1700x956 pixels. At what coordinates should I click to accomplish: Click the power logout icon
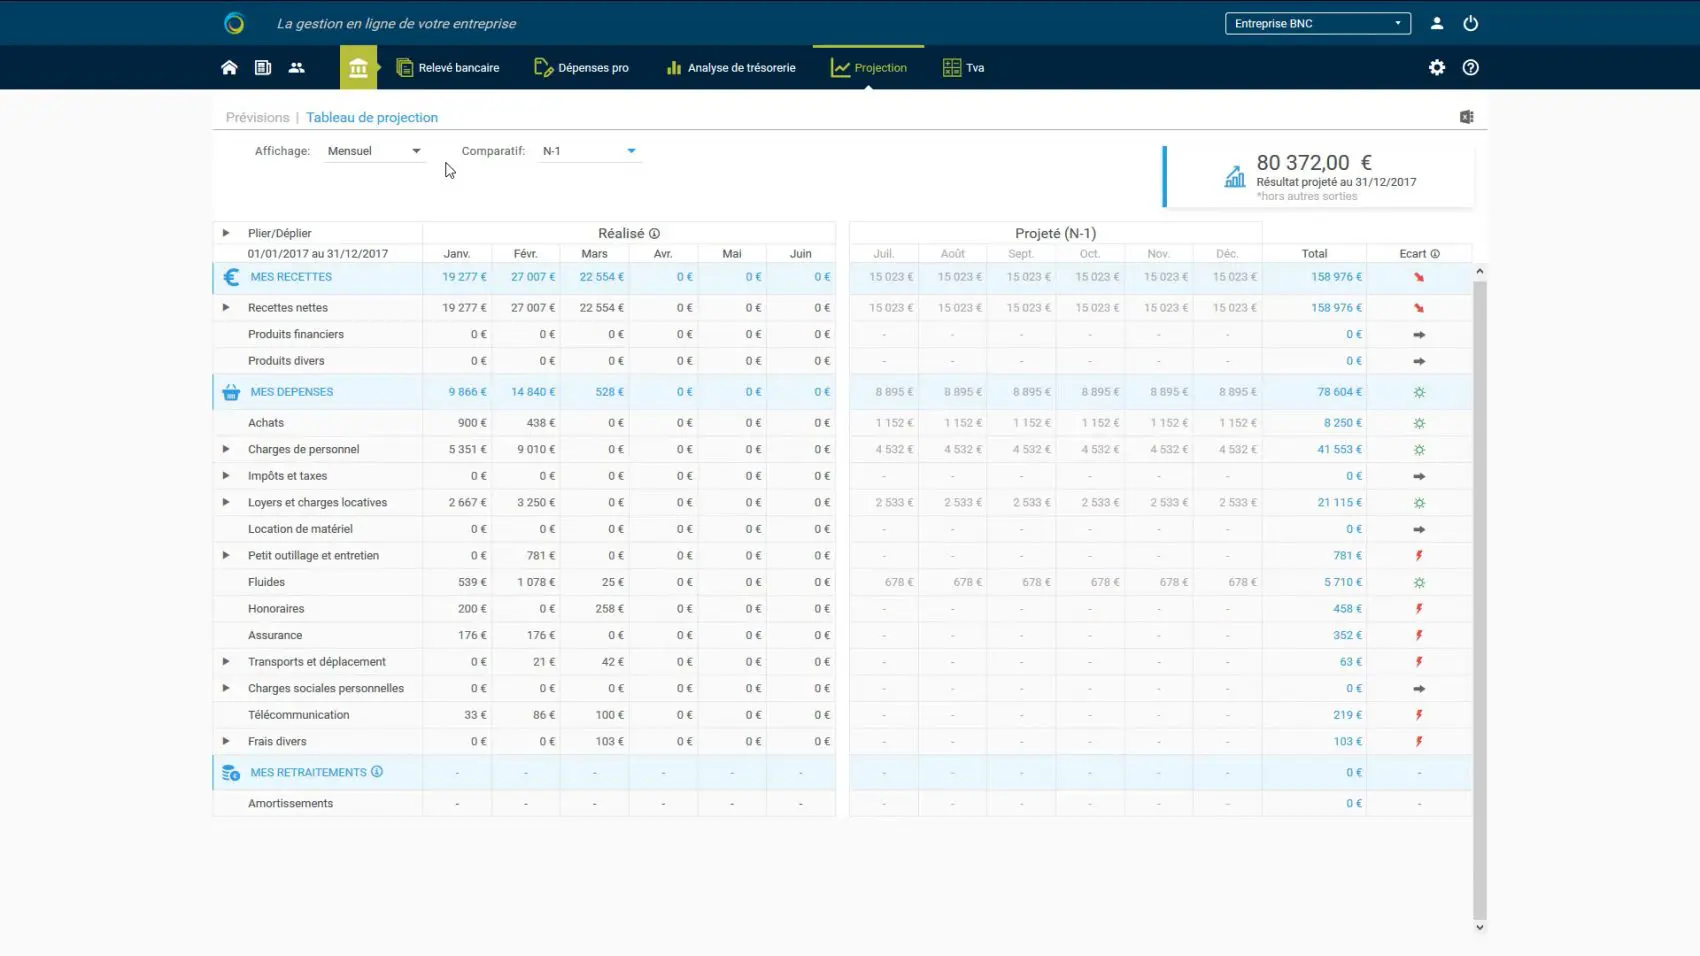(x=1470, y=23)
